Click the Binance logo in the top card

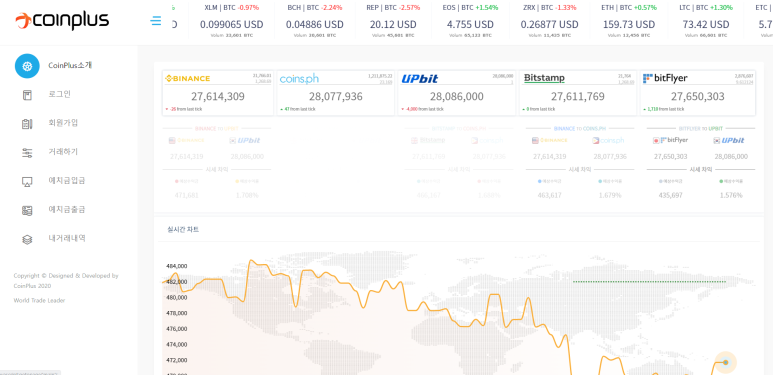click(187, 78)
